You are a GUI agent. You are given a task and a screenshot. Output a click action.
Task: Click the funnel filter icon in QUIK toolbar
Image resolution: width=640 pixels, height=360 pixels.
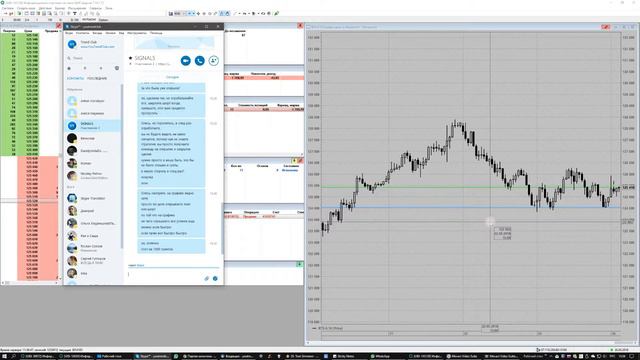click(75, 13)
